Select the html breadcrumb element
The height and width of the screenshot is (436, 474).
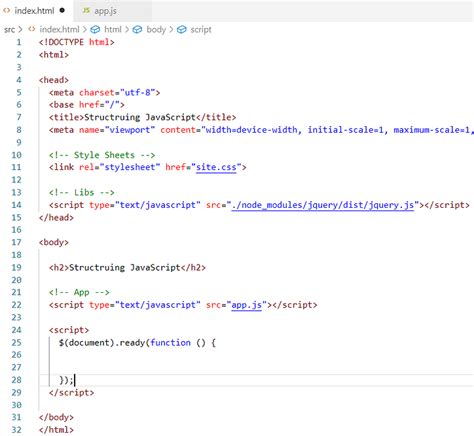click(x=113, y=30)
